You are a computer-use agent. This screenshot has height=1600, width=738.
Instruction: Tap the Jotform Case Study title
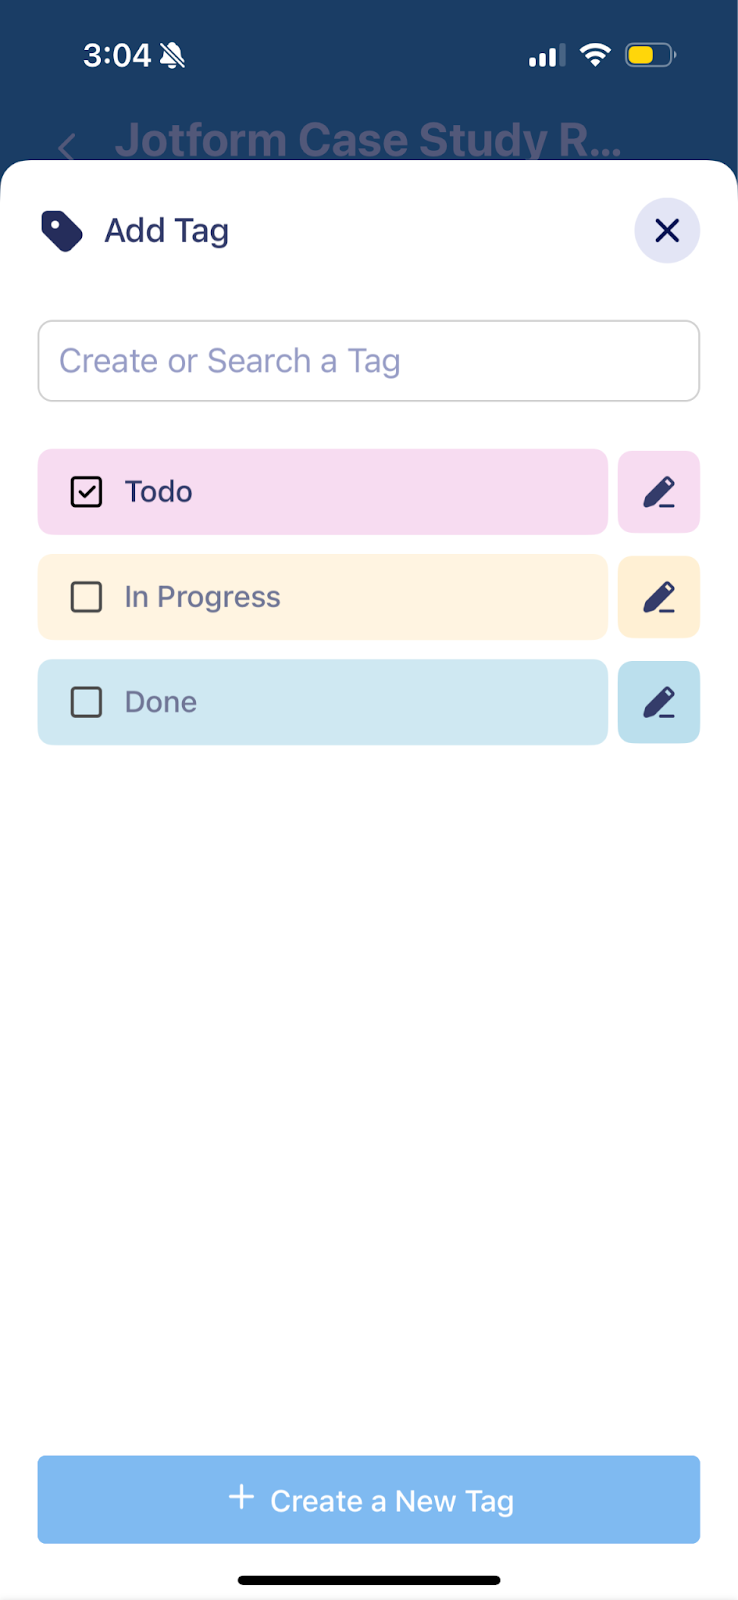pyautogui.click(x=368, y=140)
